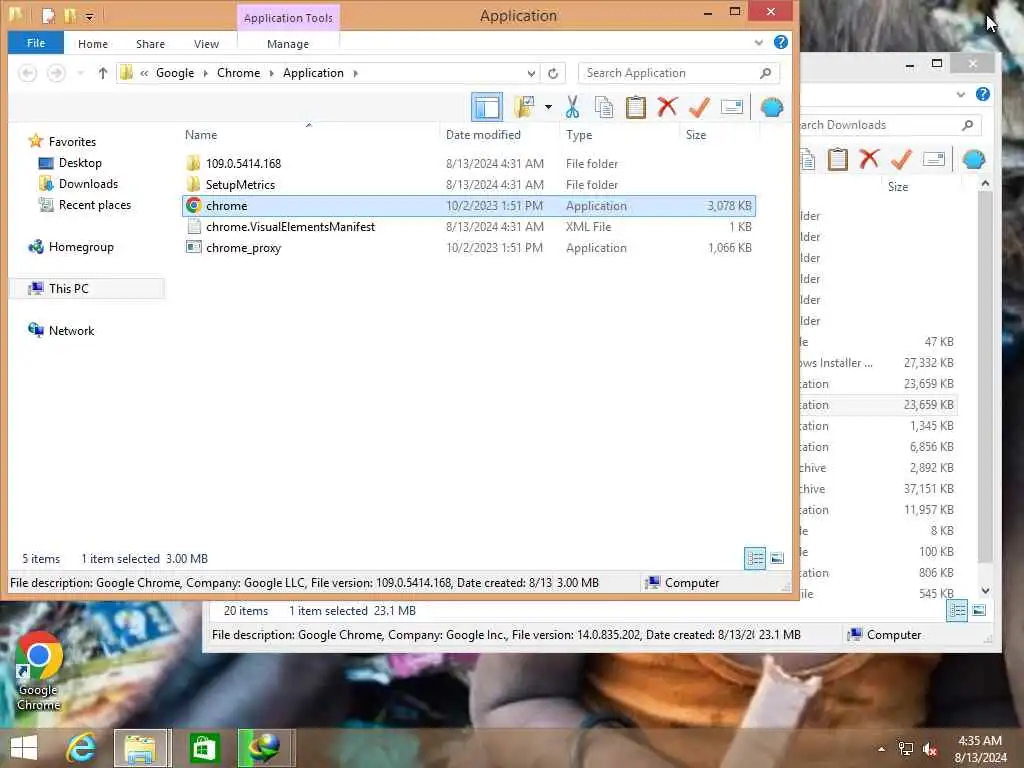Click Properties checkmark in Downloads window

(901, 159)
